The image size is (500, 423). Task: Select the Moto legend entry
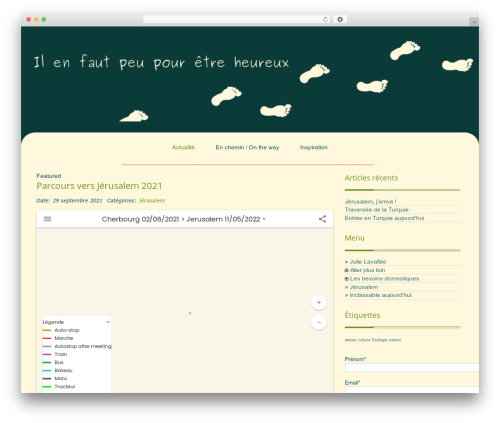tap(55, 378)
